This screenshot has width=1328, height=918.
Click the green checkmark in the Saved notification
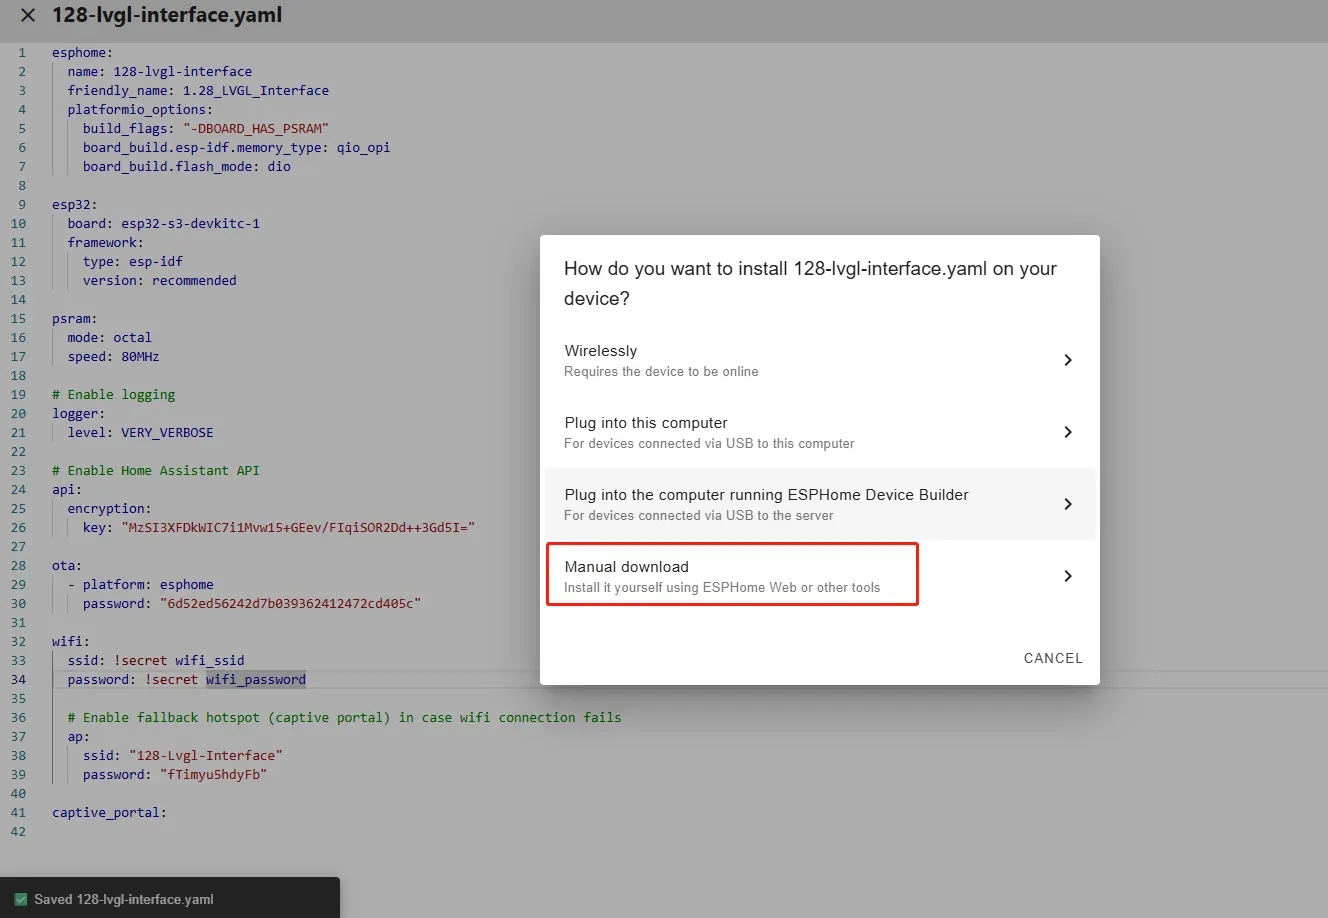[x=21, y=899]
